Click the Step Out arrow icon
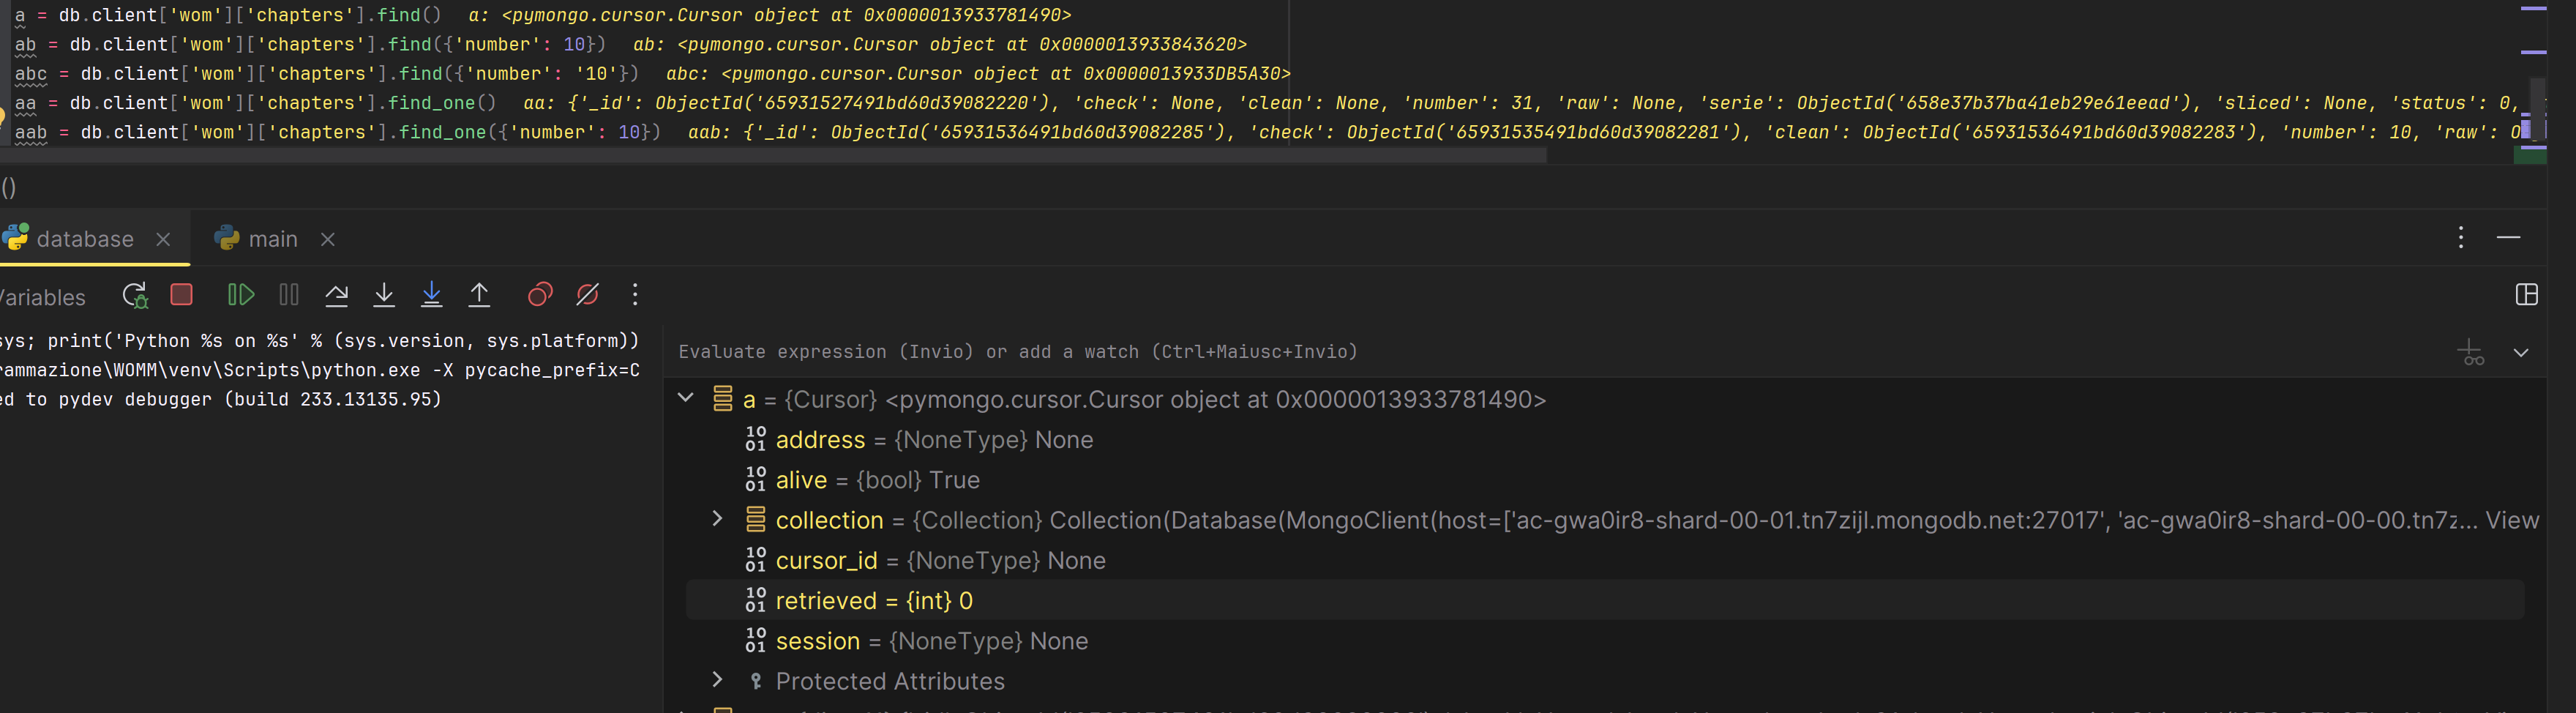 pyautogui.click(x=479, y=295)
